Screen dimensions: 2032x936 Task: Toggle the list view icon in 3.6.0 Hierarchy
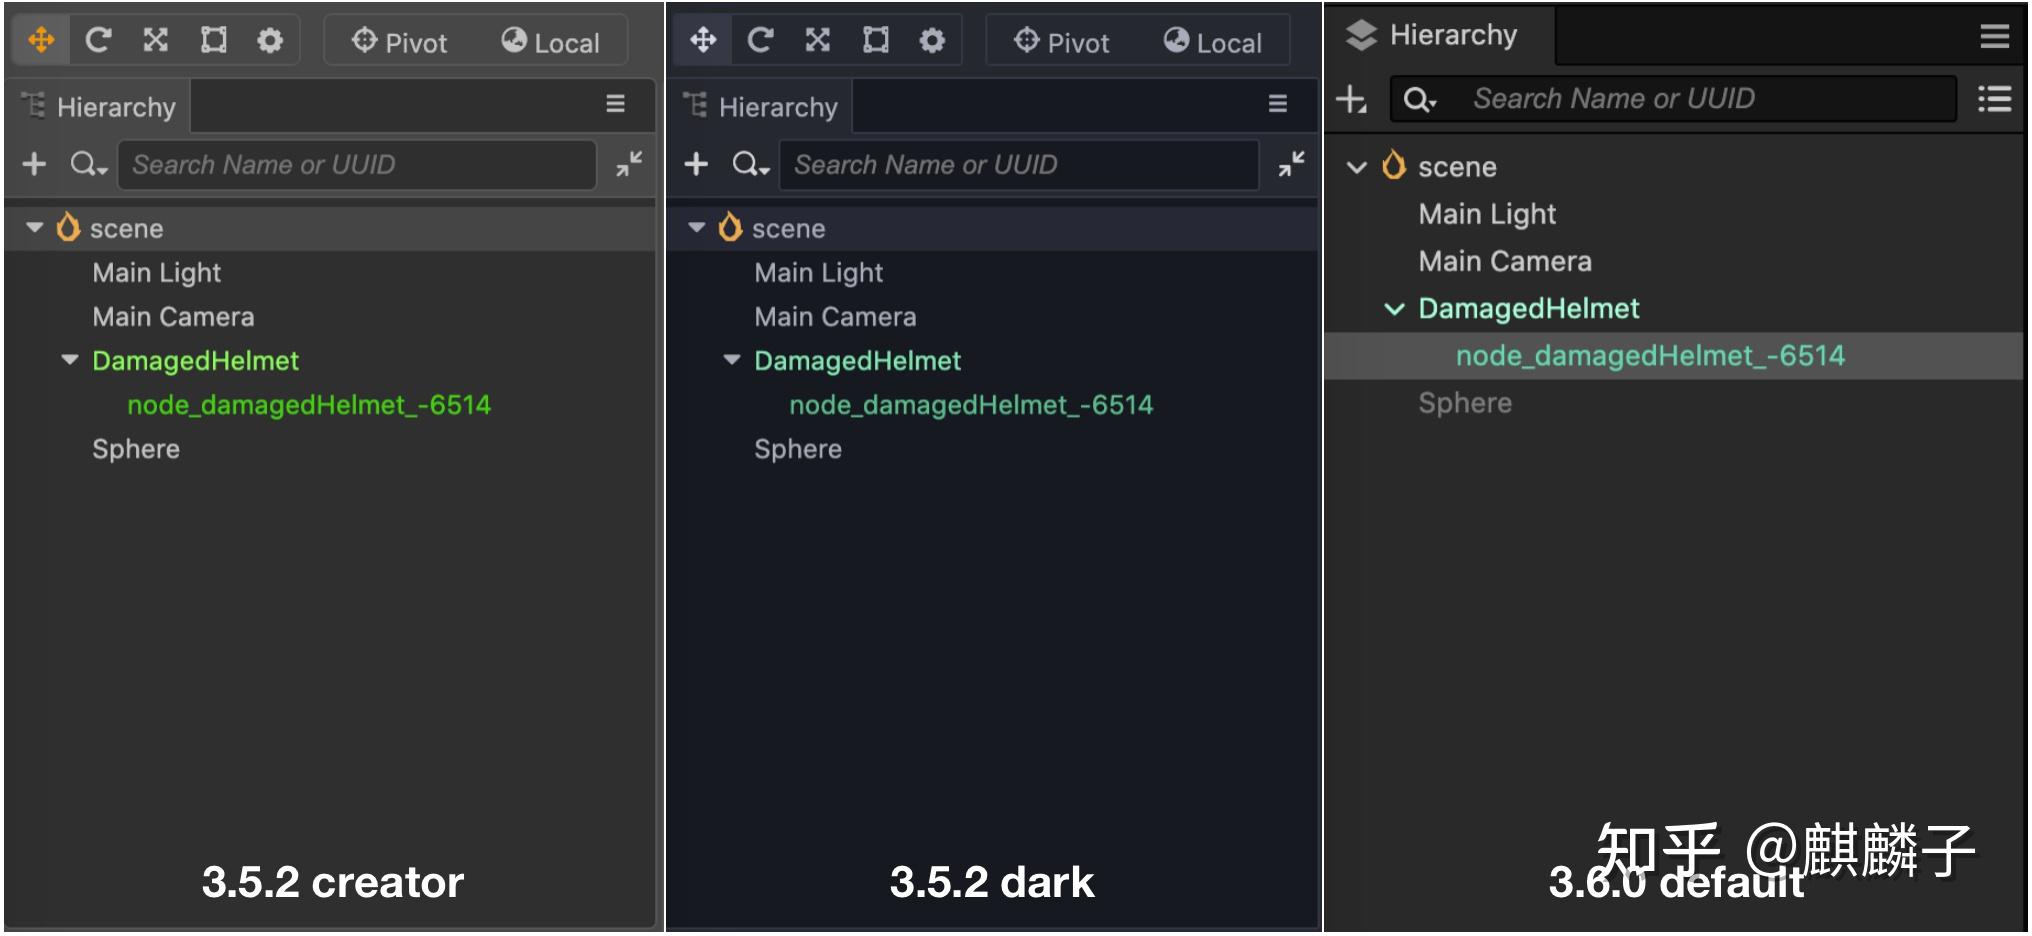(x=1995, y=99)
